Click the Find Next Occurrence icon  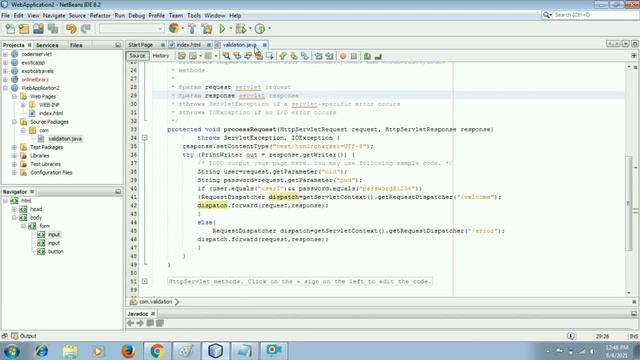pos(248,56)
